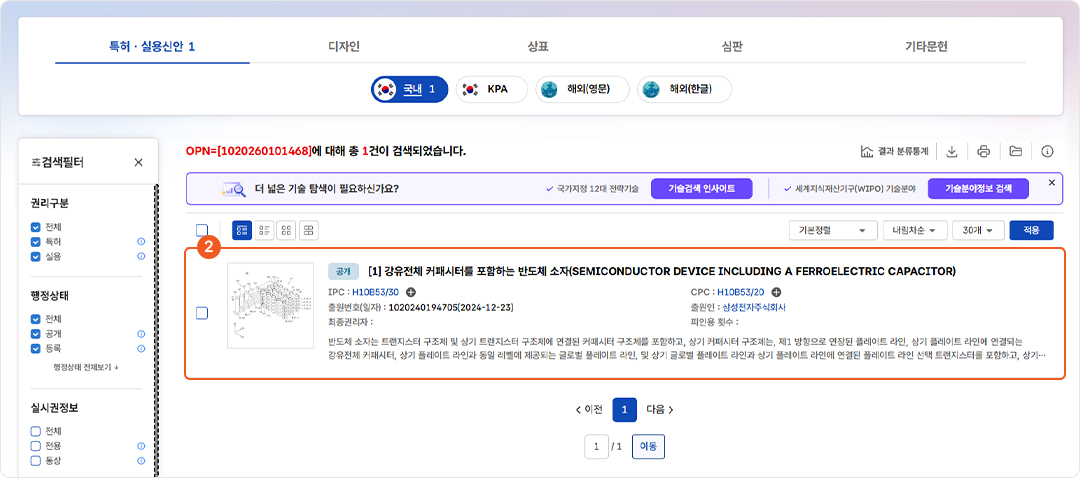Click the info circle icon in results toolbar
Viewport: 1080px width, 478px height.
click(1048, 151)
